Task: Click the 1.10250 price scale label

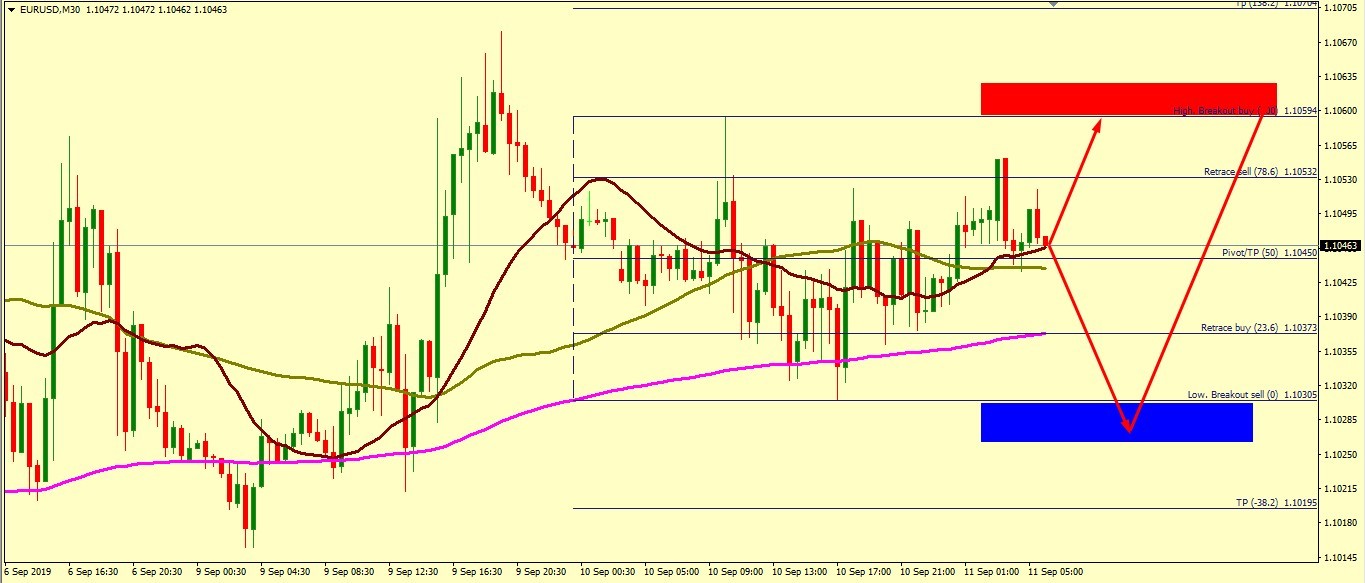Action: [1340, 454]
